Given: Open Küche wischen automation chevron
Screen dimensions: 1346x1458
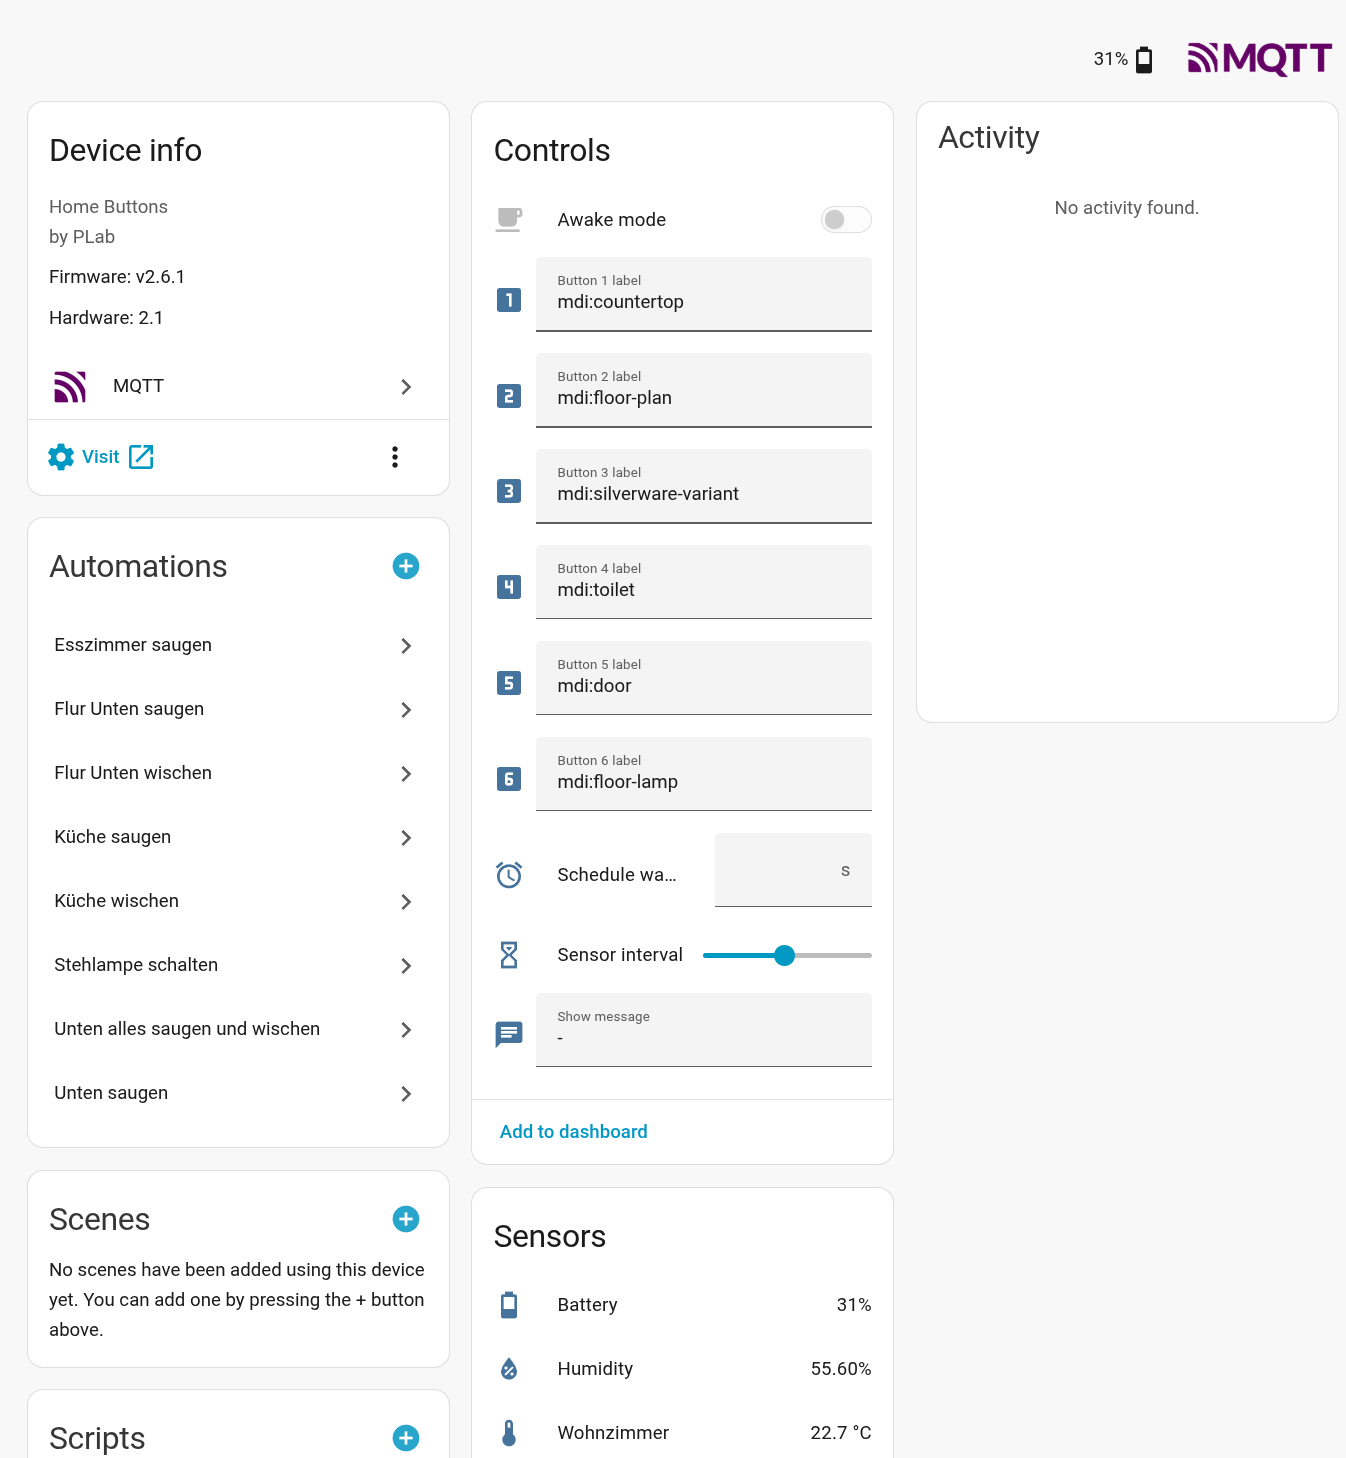Looking at the screenshot, I should tap(406, 902).
